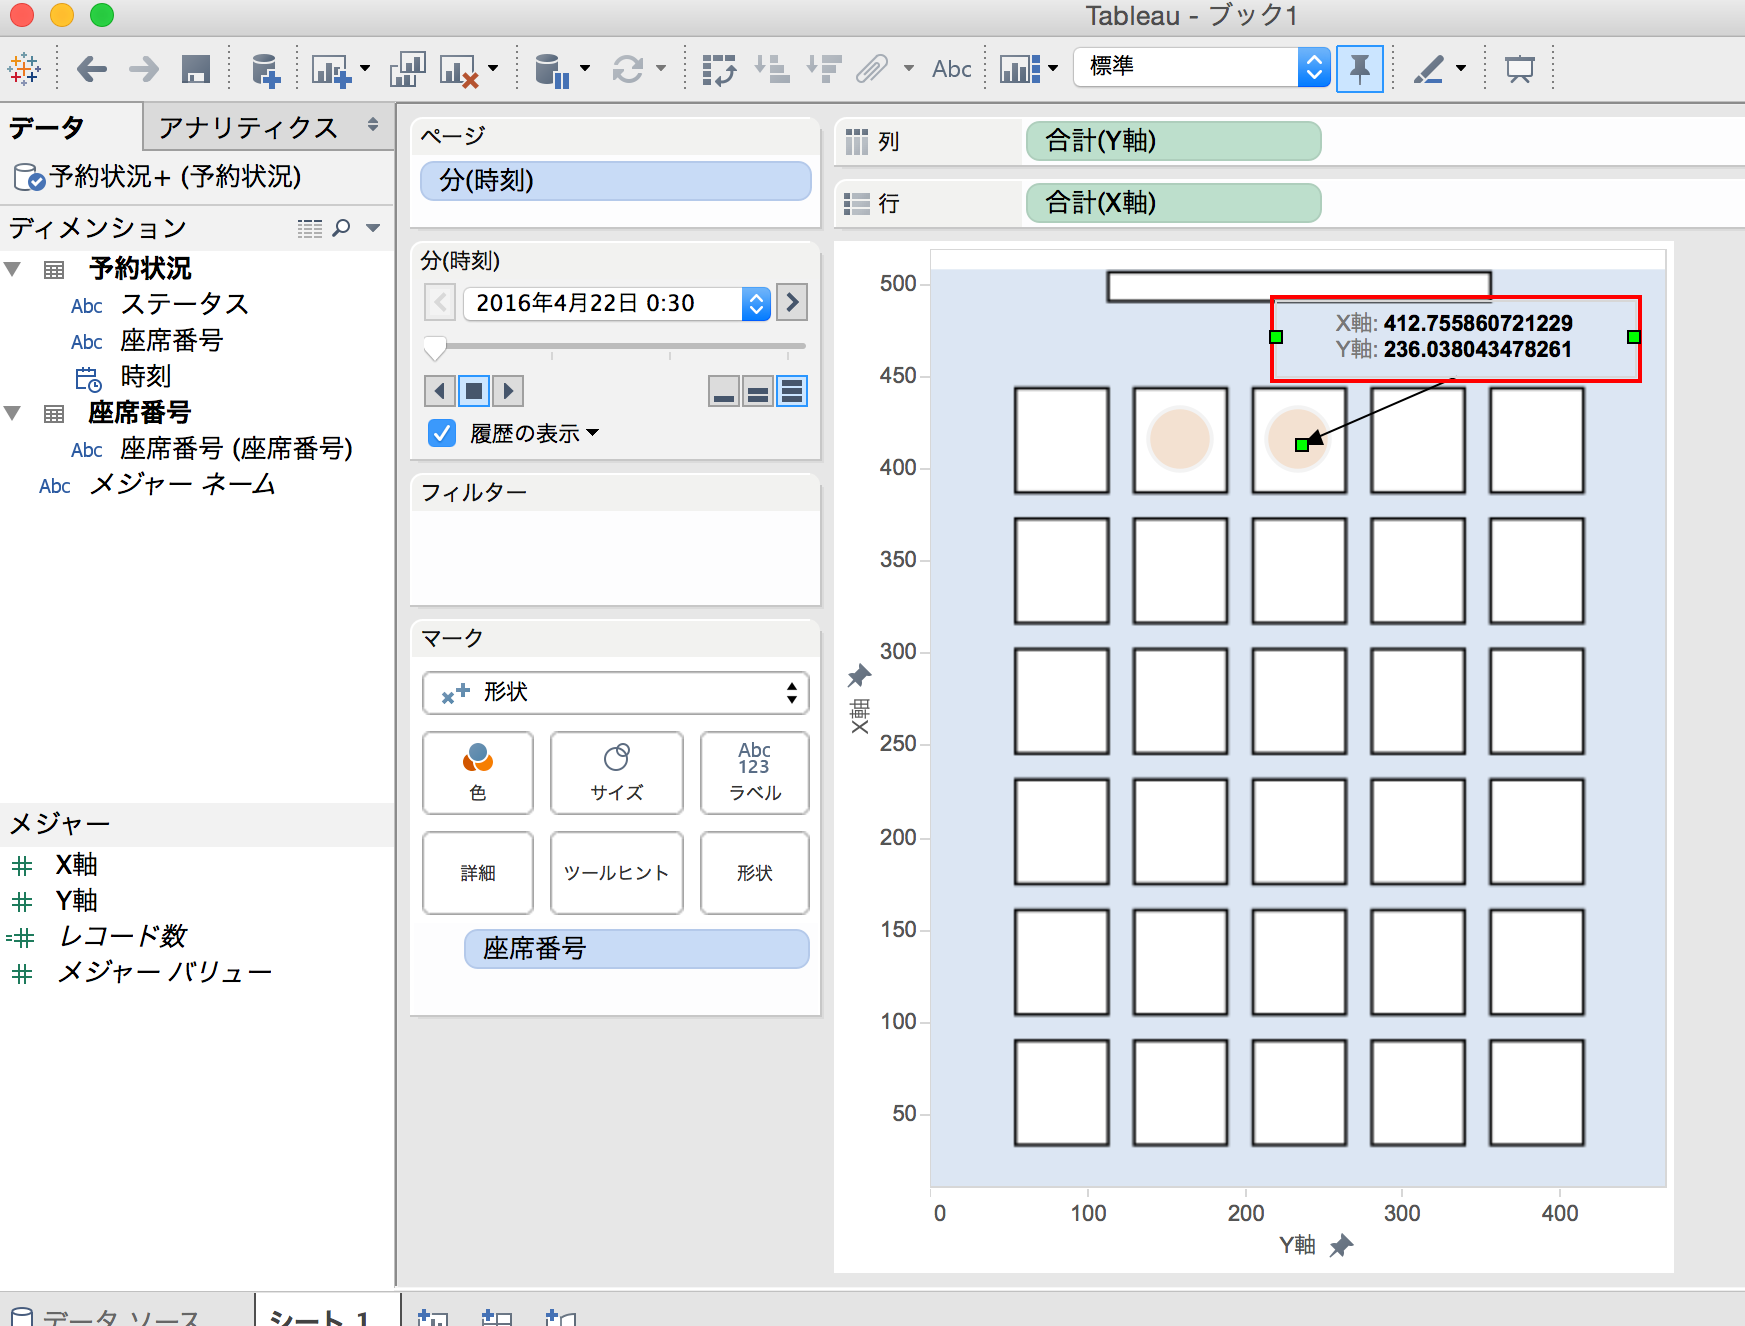Sort ascending using the toolbar icon
Screen dimensions: 1745x1326
click(775, 68)
